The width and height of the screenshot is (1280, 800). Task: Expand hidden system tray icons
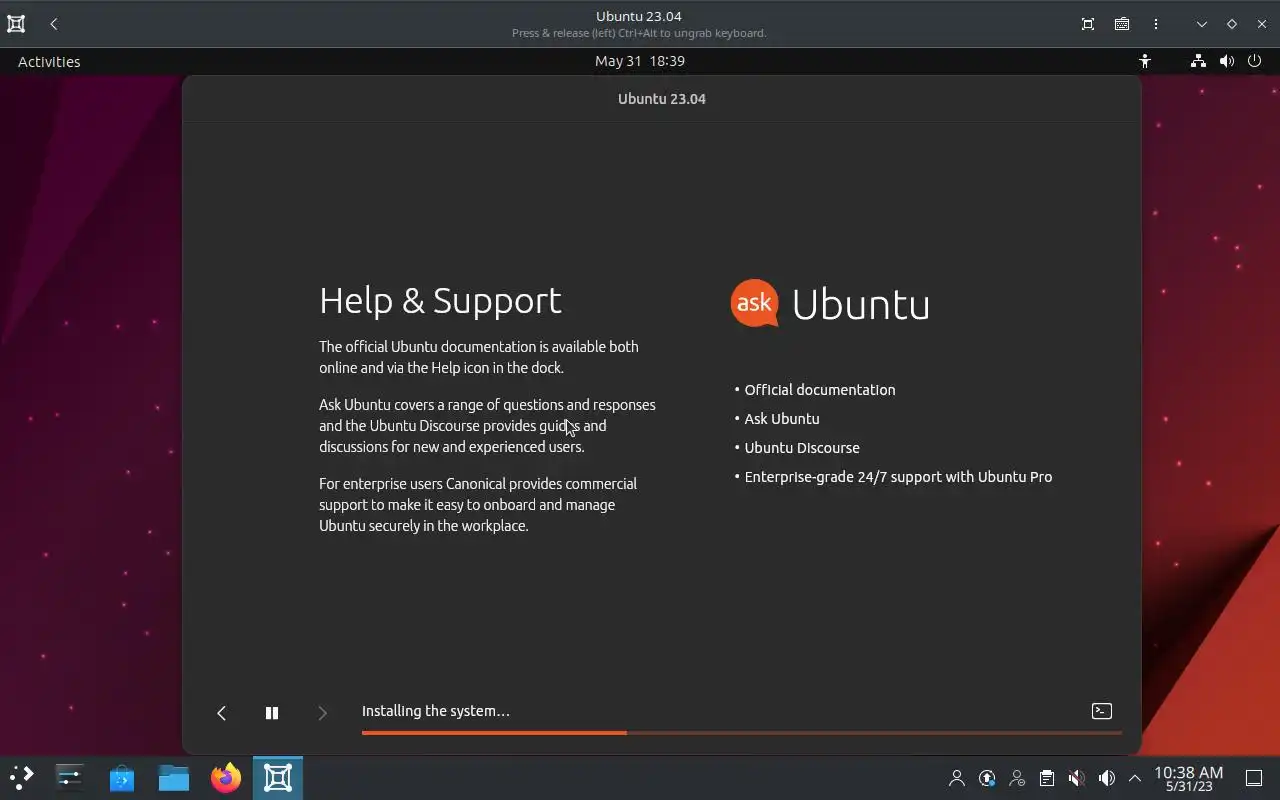coord(1135,778)
